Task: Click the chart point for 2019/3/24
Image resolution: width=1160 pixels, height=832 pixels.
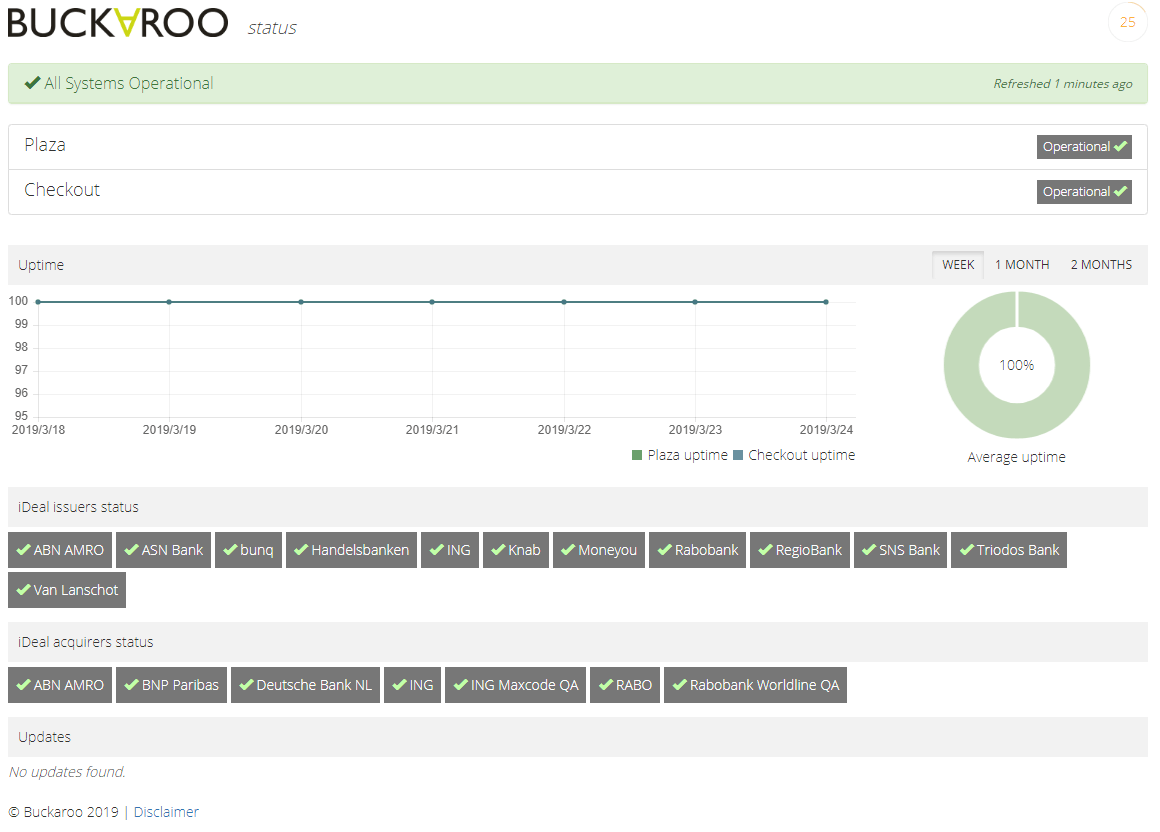Action: (x=826, y=302)
